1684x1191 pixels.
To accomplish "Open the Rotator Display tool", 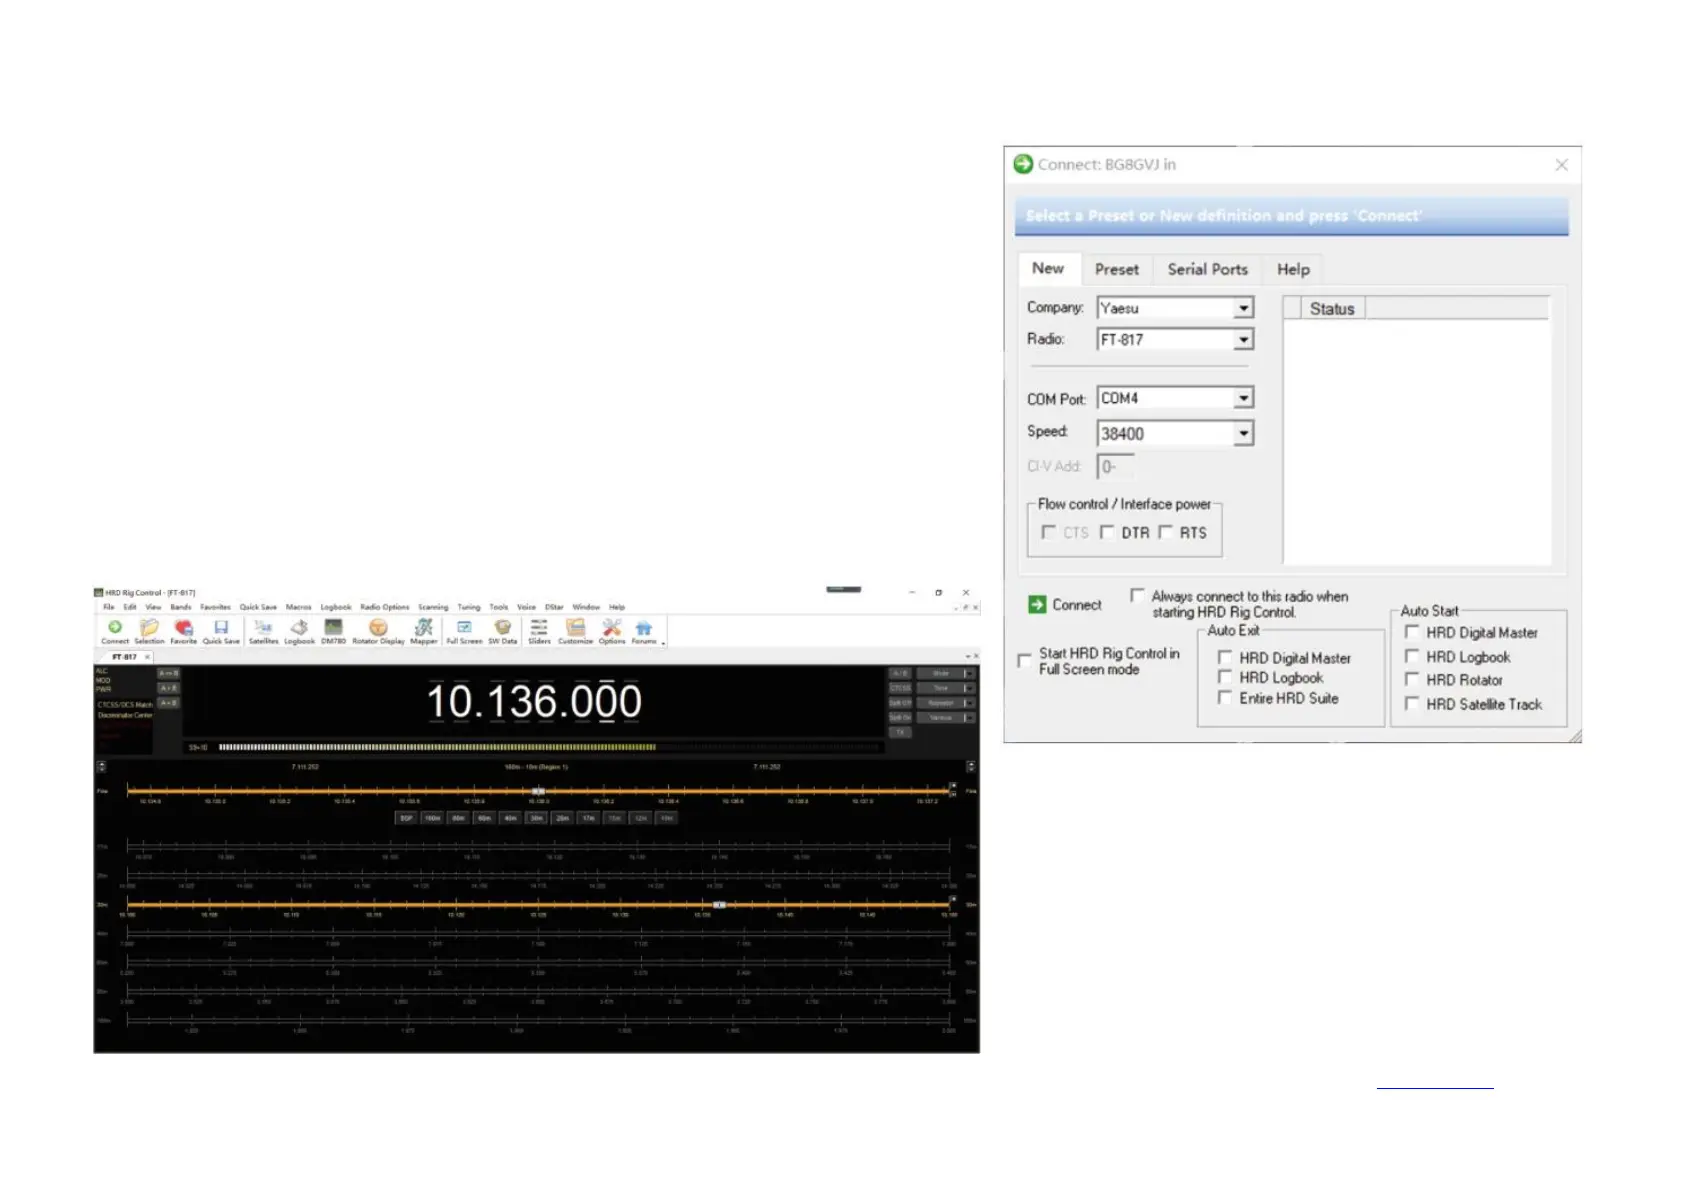I will (x=378, y=630).
